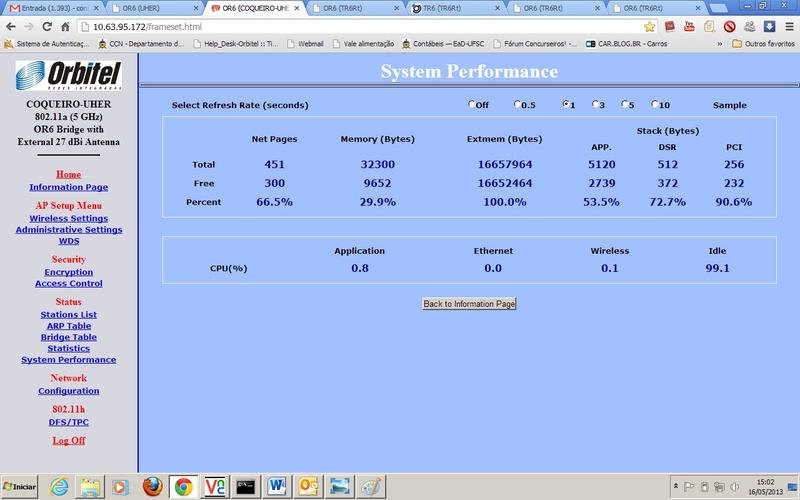Click the blue download-arrow extension icon

[769, 27]
